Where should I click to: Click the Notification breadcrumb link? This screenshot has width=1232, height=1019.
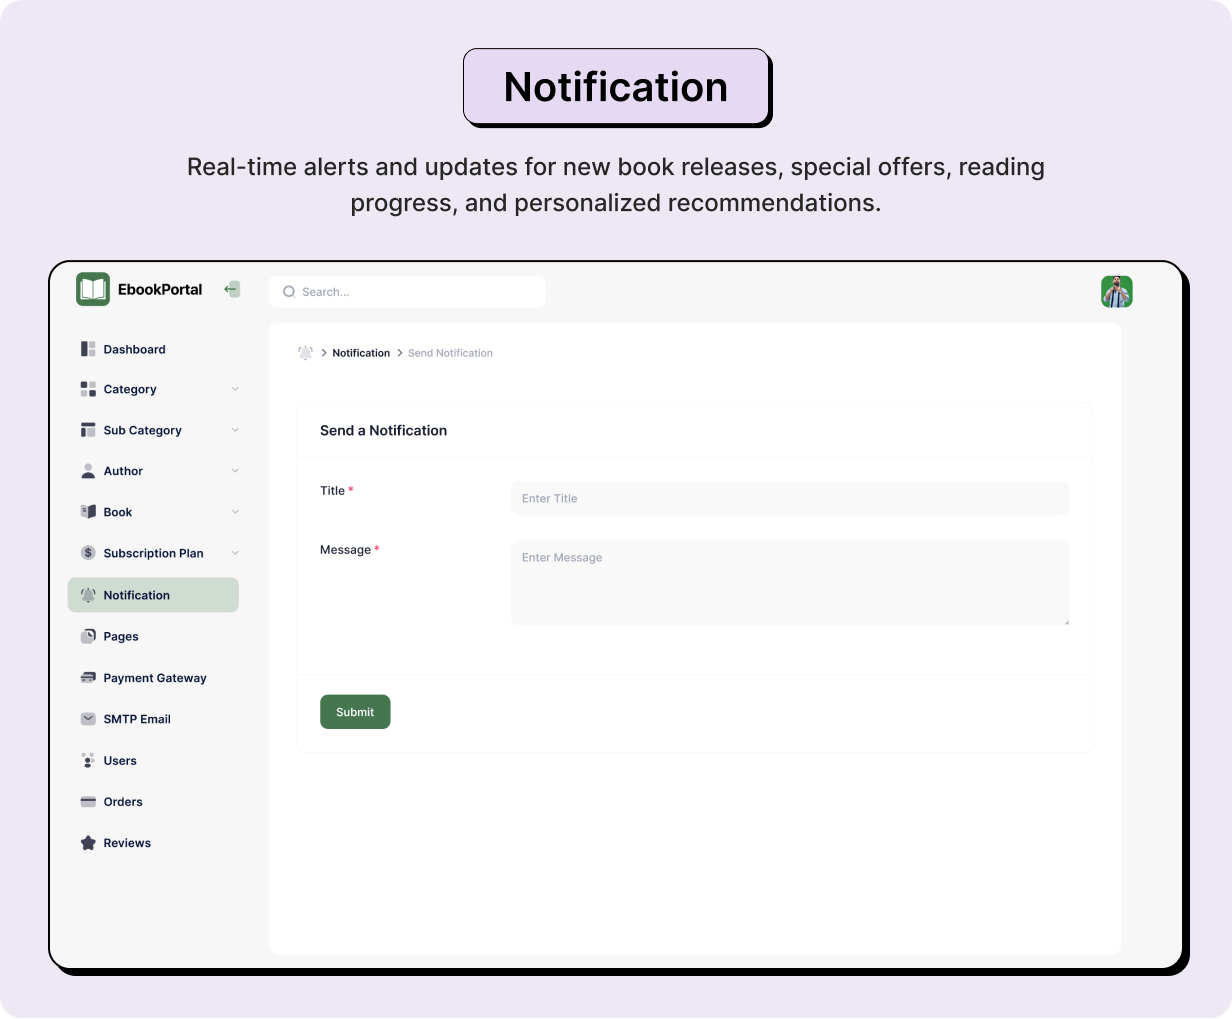coord(361,353)
